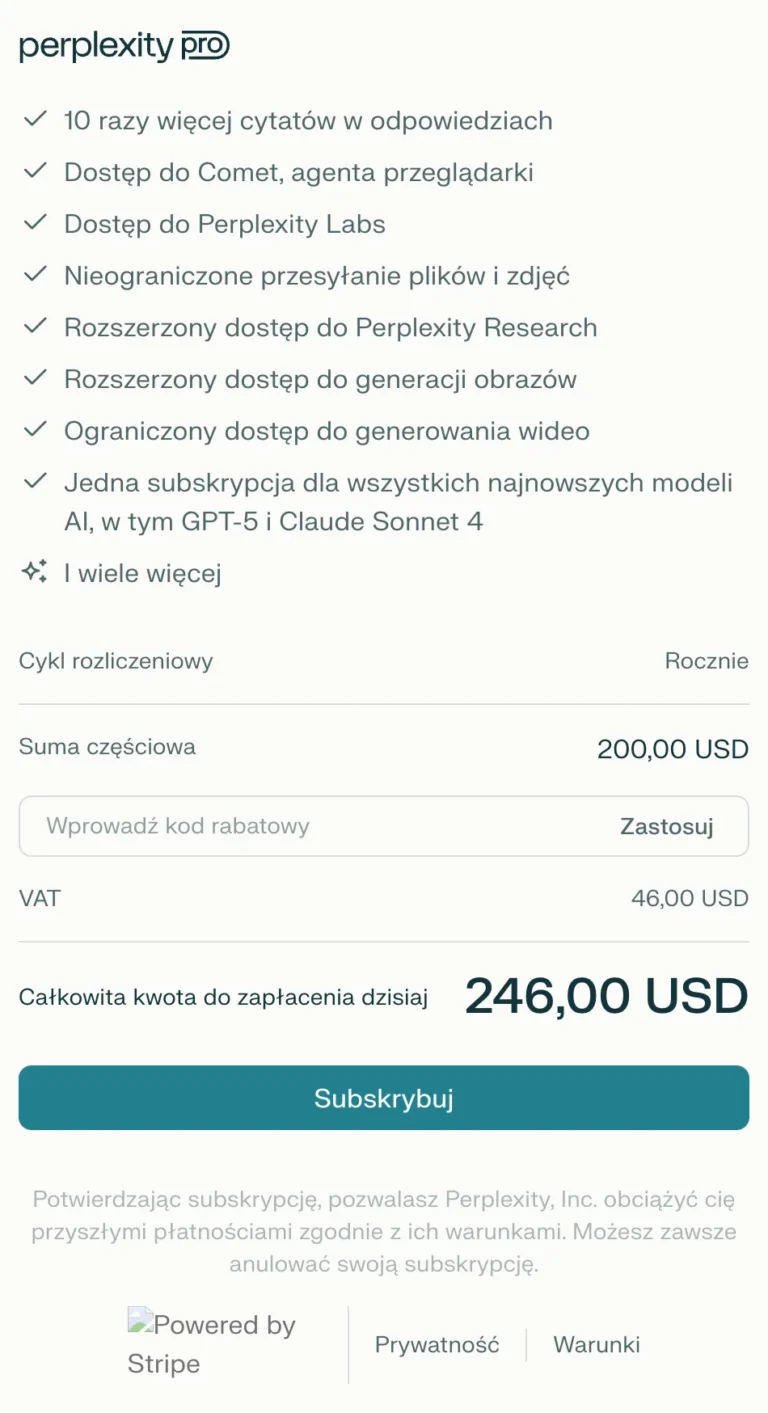The image size is (768, 1413).
Task: Click the 'Rocznie' billing cycle value
Action: pyautogui.click(x=706, y=661)
